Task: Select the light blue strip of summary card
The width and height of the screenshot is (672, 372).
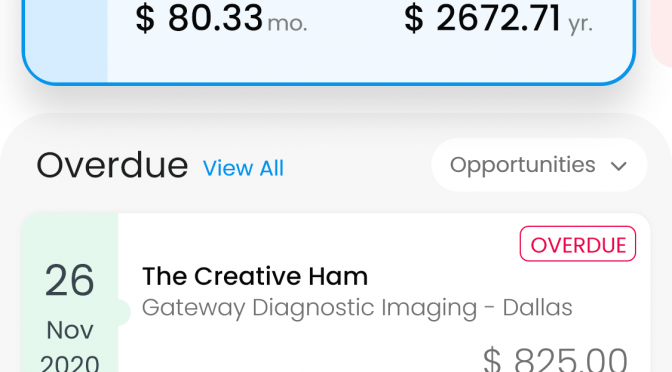Action: [65, 41]
